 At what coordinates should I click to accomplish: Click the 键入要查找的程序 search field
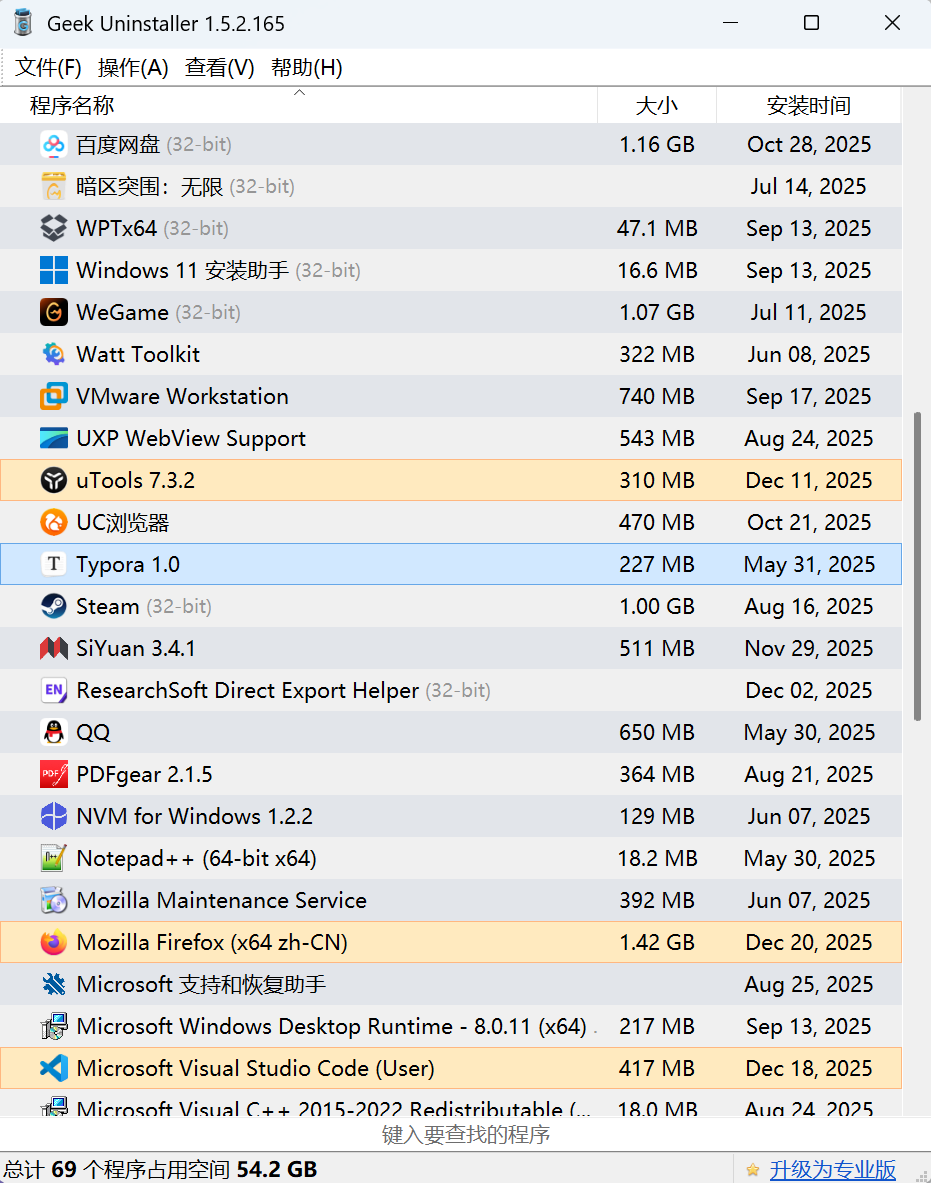pyautogui.click(x=466, y=1134)
